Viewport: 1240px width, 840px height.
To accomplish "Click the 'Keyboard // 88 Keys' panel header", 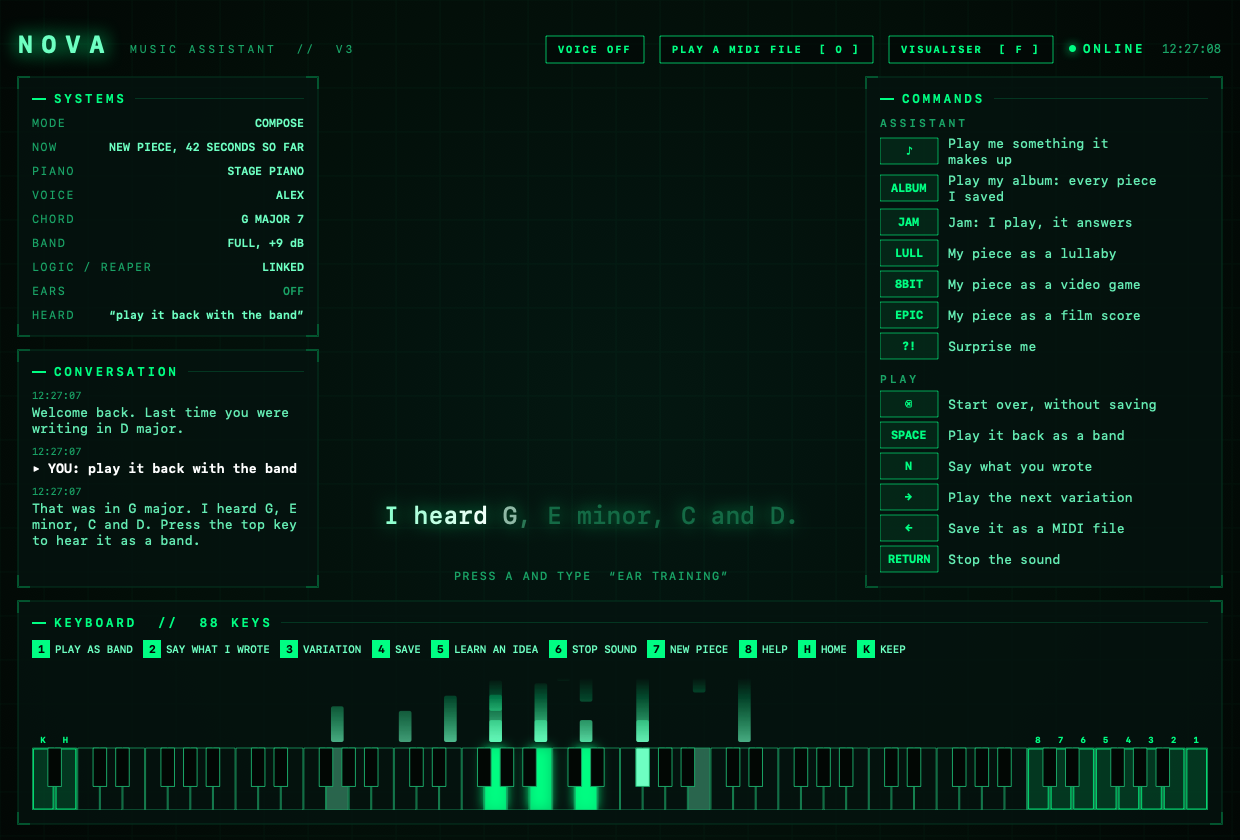I will tap(163, 623).
